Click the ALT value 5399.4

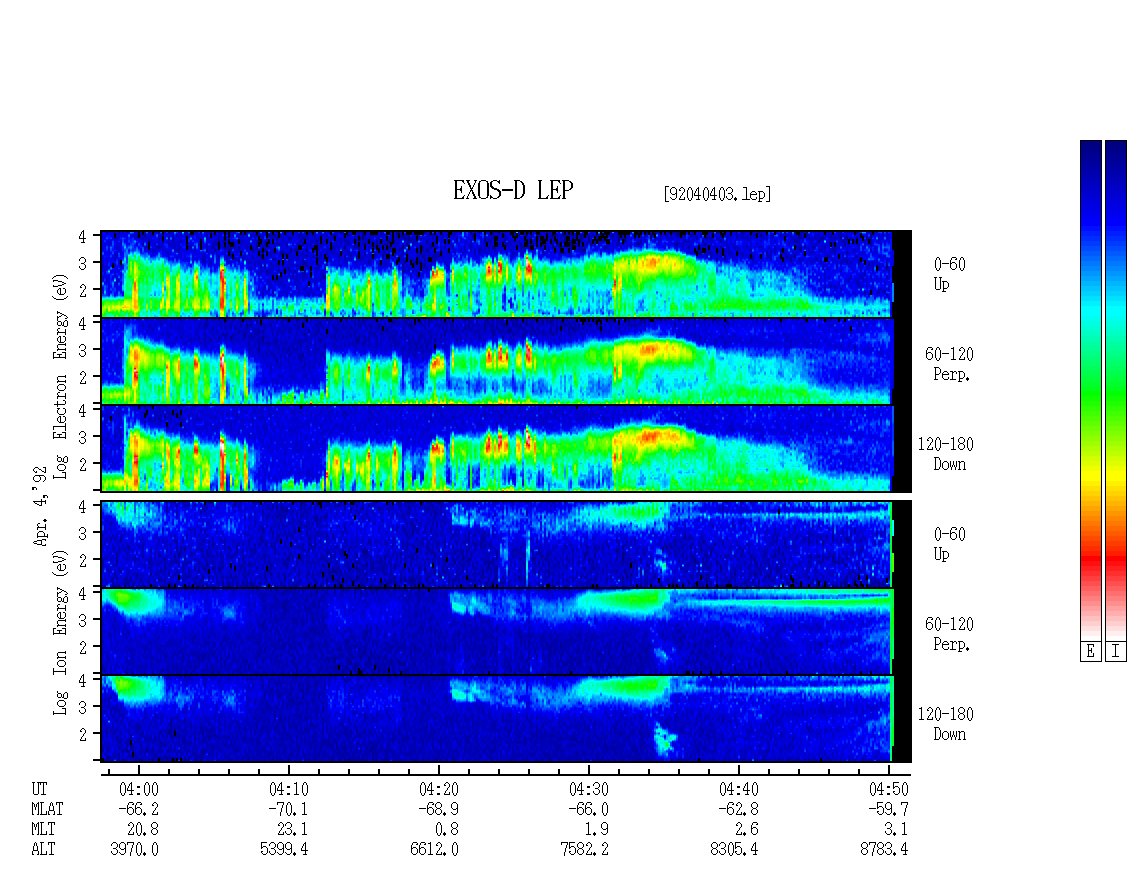click(x=284, y=850)
